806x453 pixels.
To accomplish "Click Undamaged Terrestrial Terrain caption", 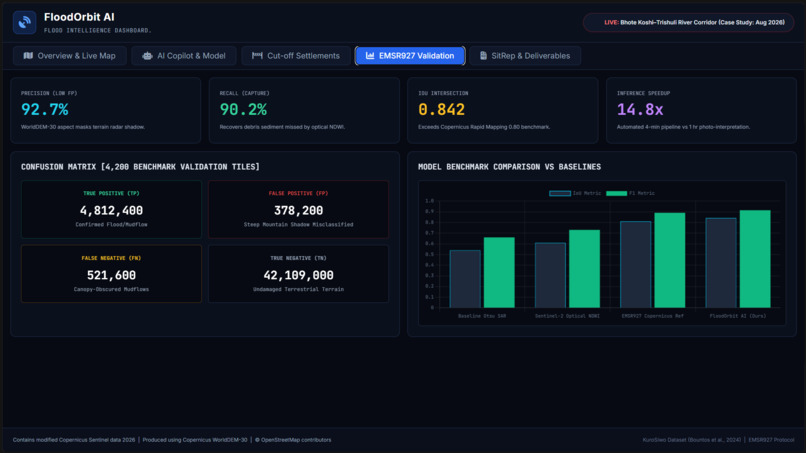I will point(298,289).
